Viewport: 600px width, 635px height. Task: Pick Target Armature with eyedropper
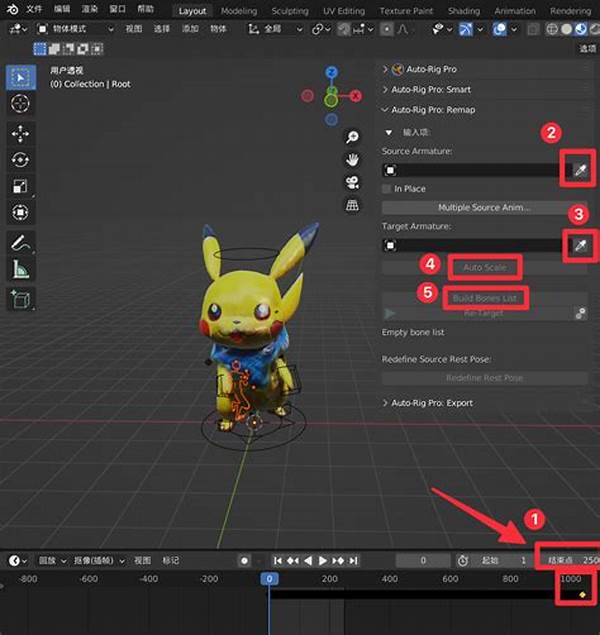[581, 245]
